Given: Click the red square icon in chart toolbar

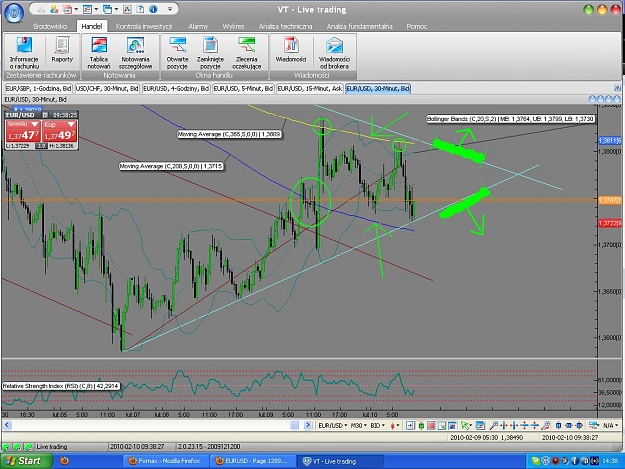Looking at the screenshot, I should click(x=431, y=426).
